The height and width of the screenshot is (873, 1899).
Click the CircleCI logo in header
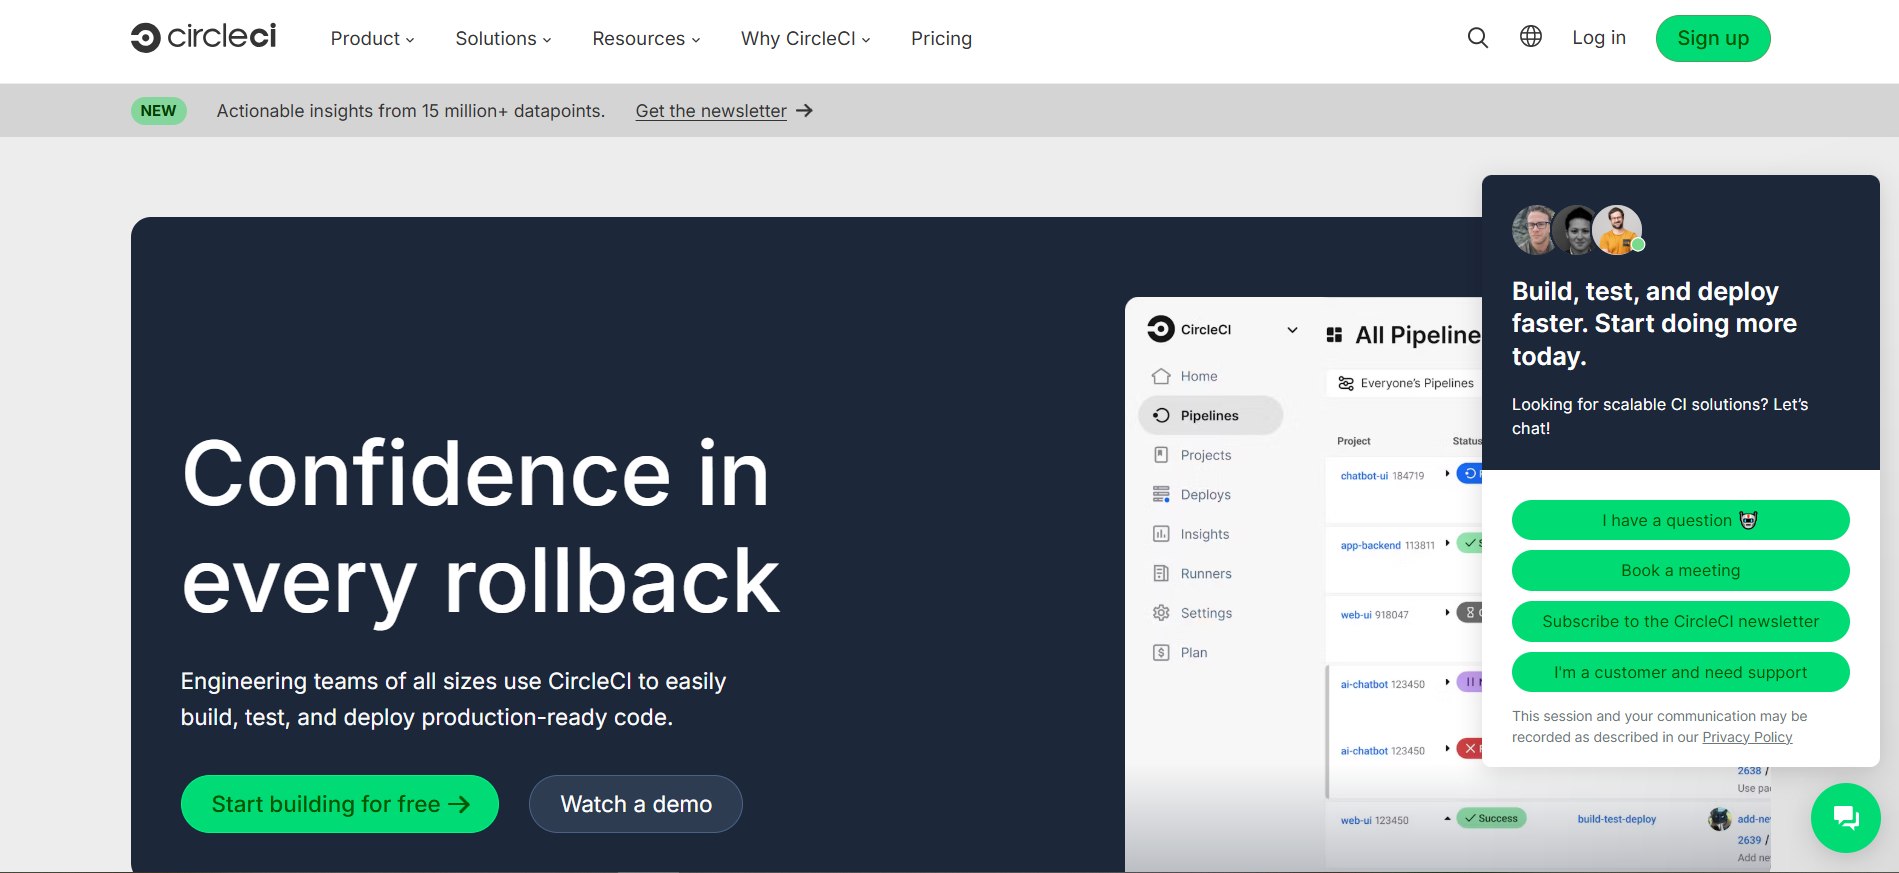(203, 37)
